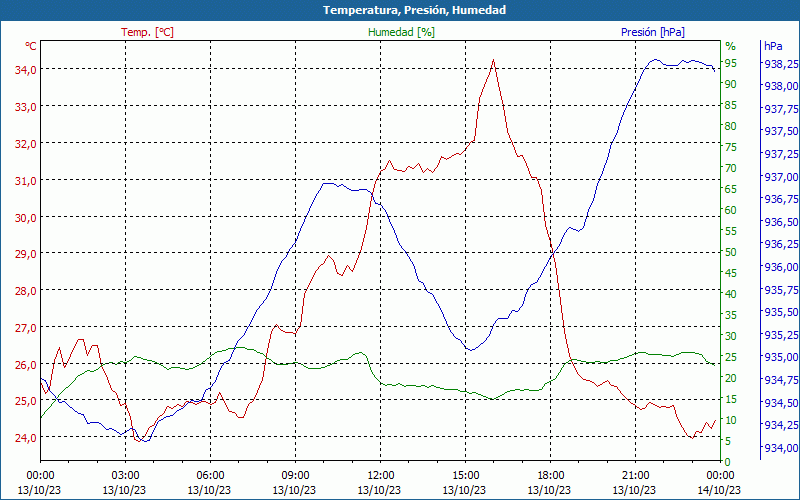
Task: Click the °C unit label on temperature axis
Action: pyautogui.click(x=31, y=46)
